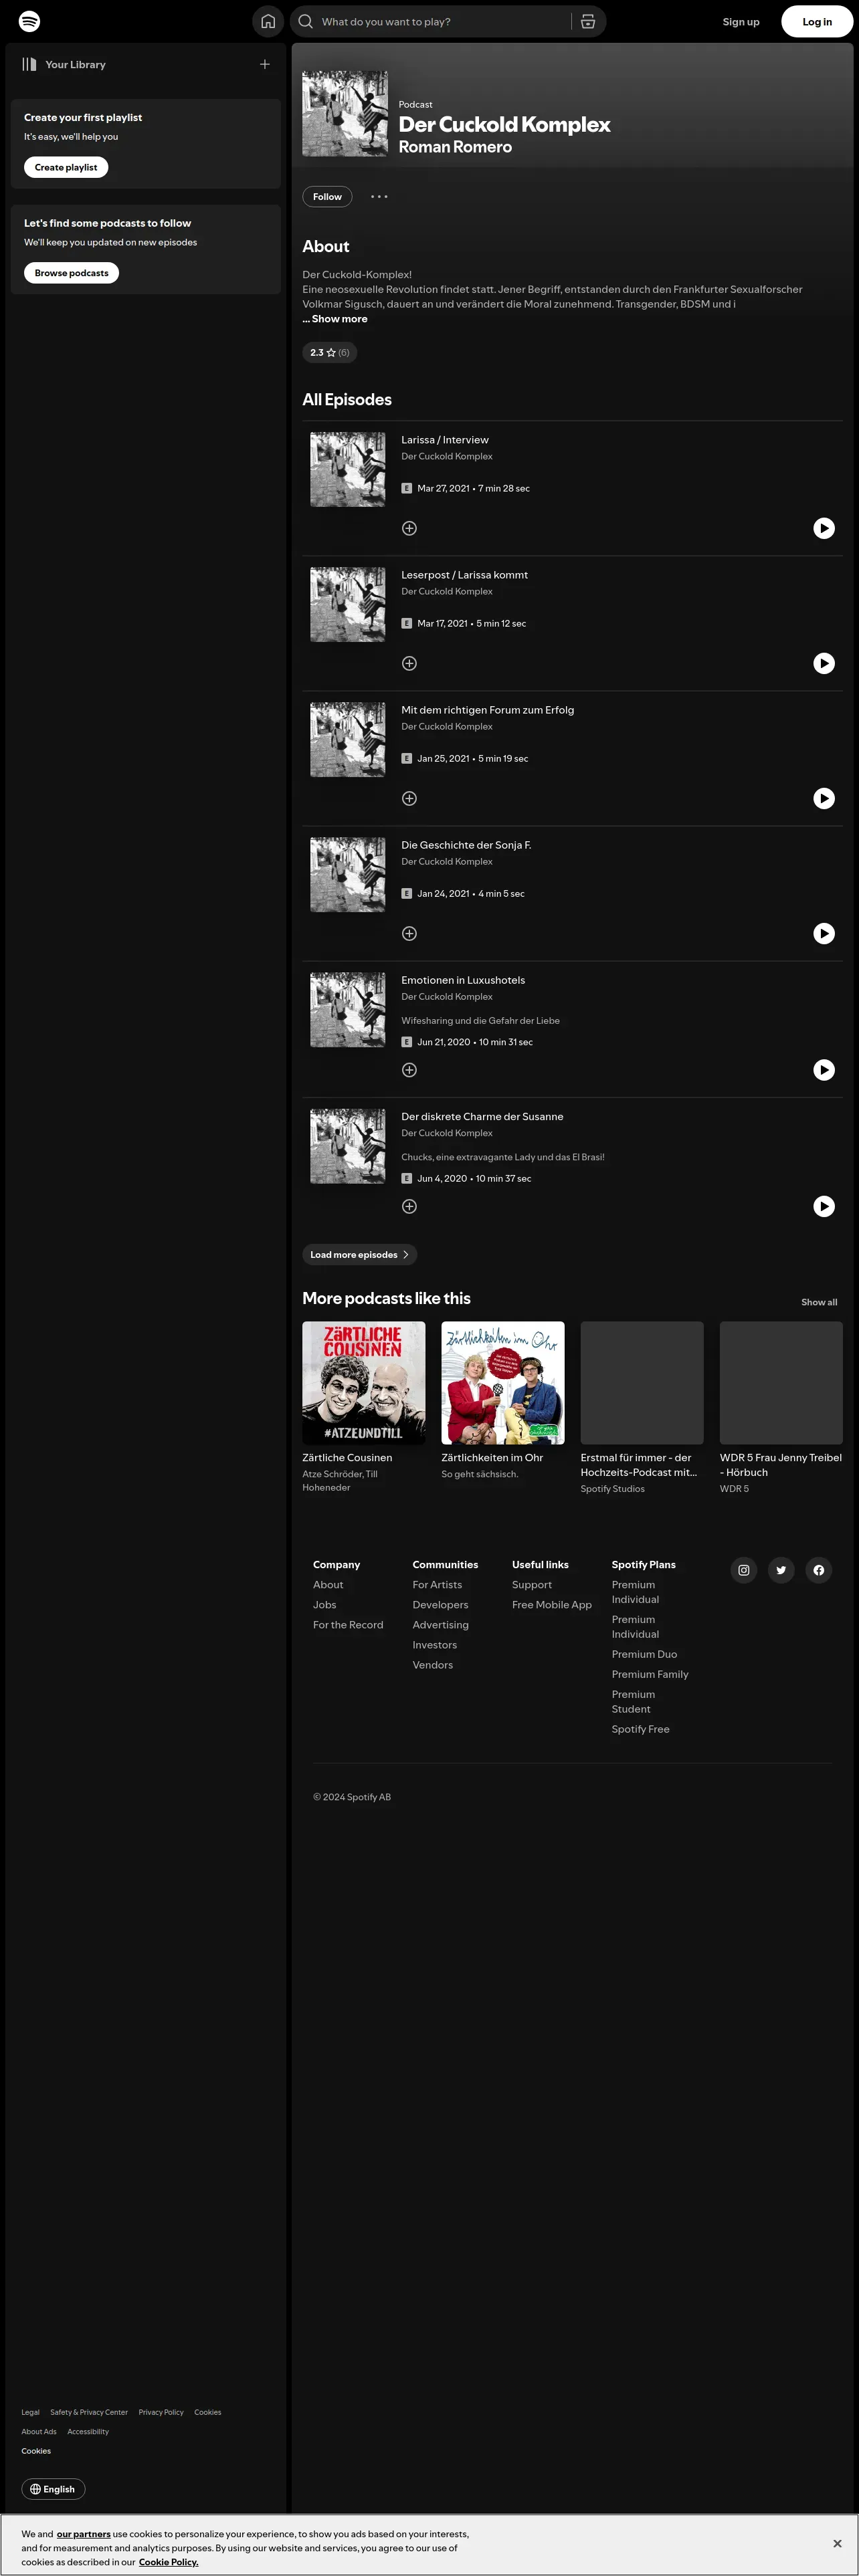Open Premium Family plan link
859x2576 pixels.
click(650, 1674)
